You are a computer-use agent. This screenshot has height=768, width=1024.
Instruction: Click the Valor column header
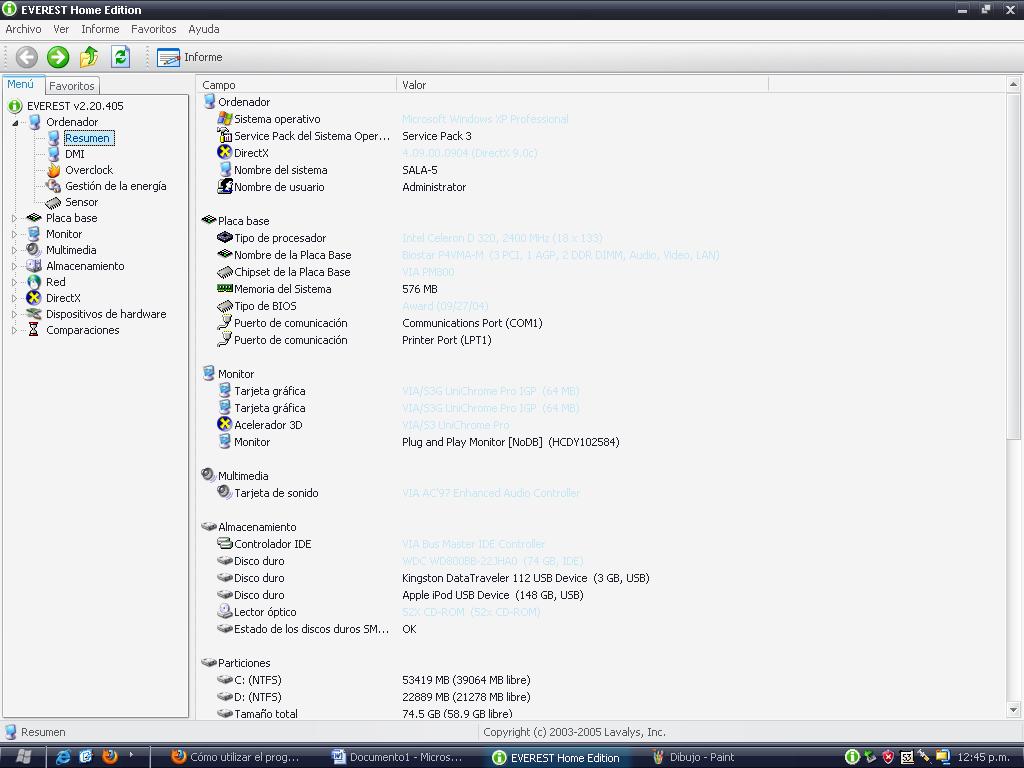coord(583,85)
